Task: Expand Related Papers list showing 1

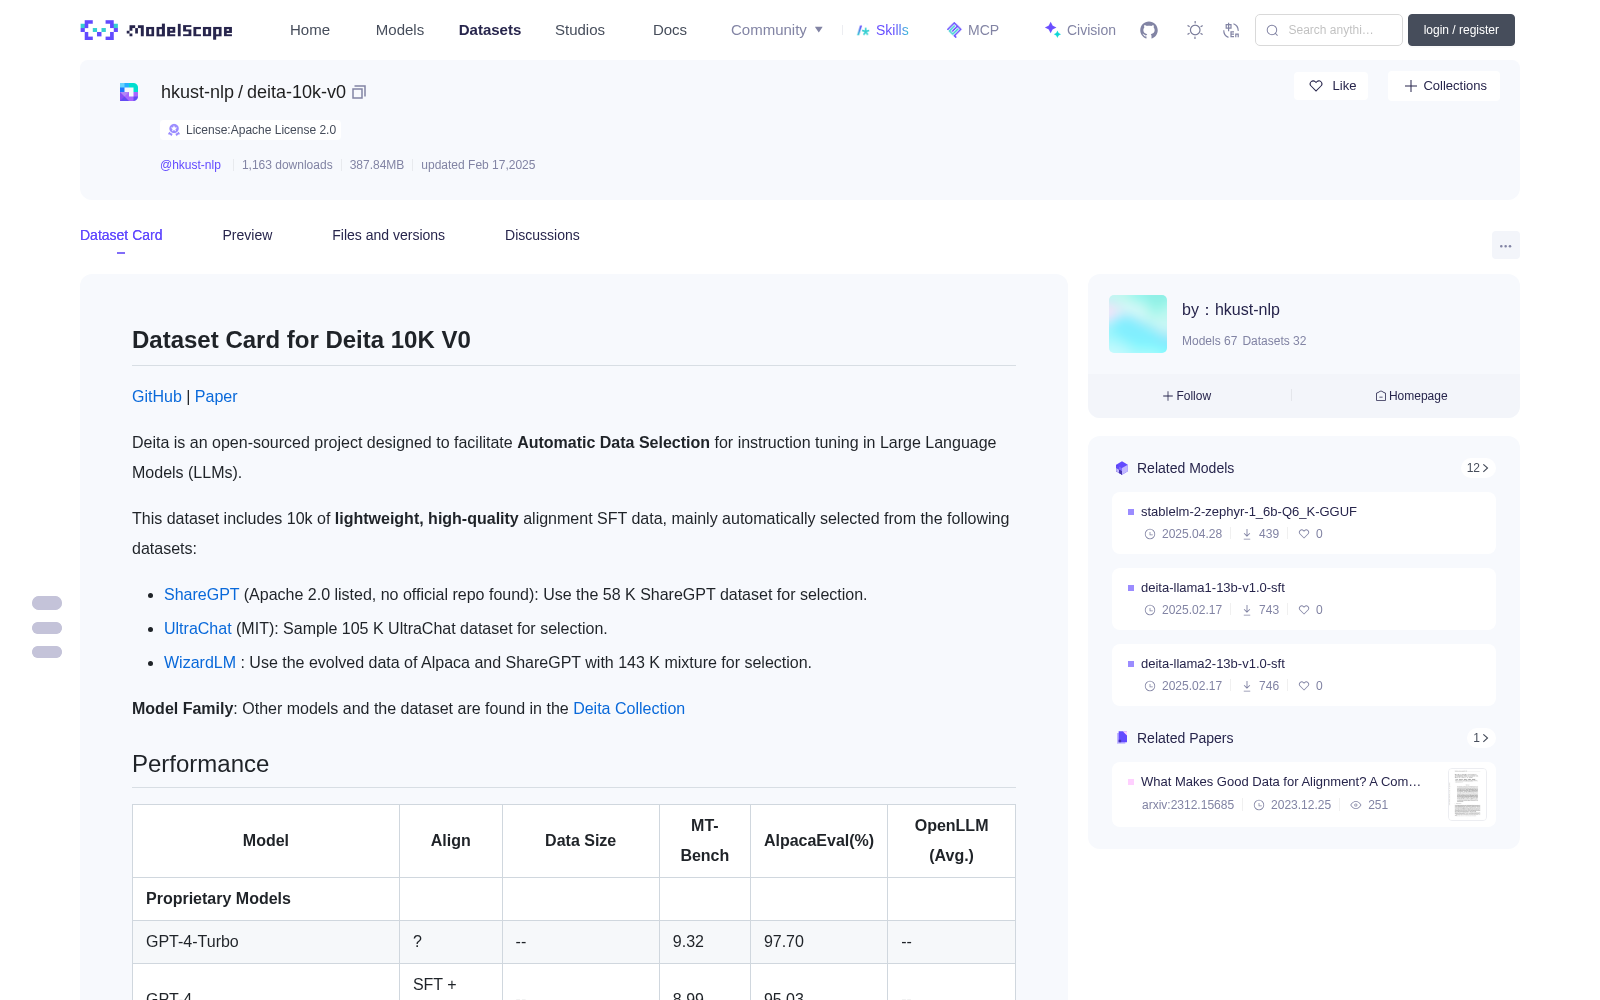Action: tap(1481, 738)
